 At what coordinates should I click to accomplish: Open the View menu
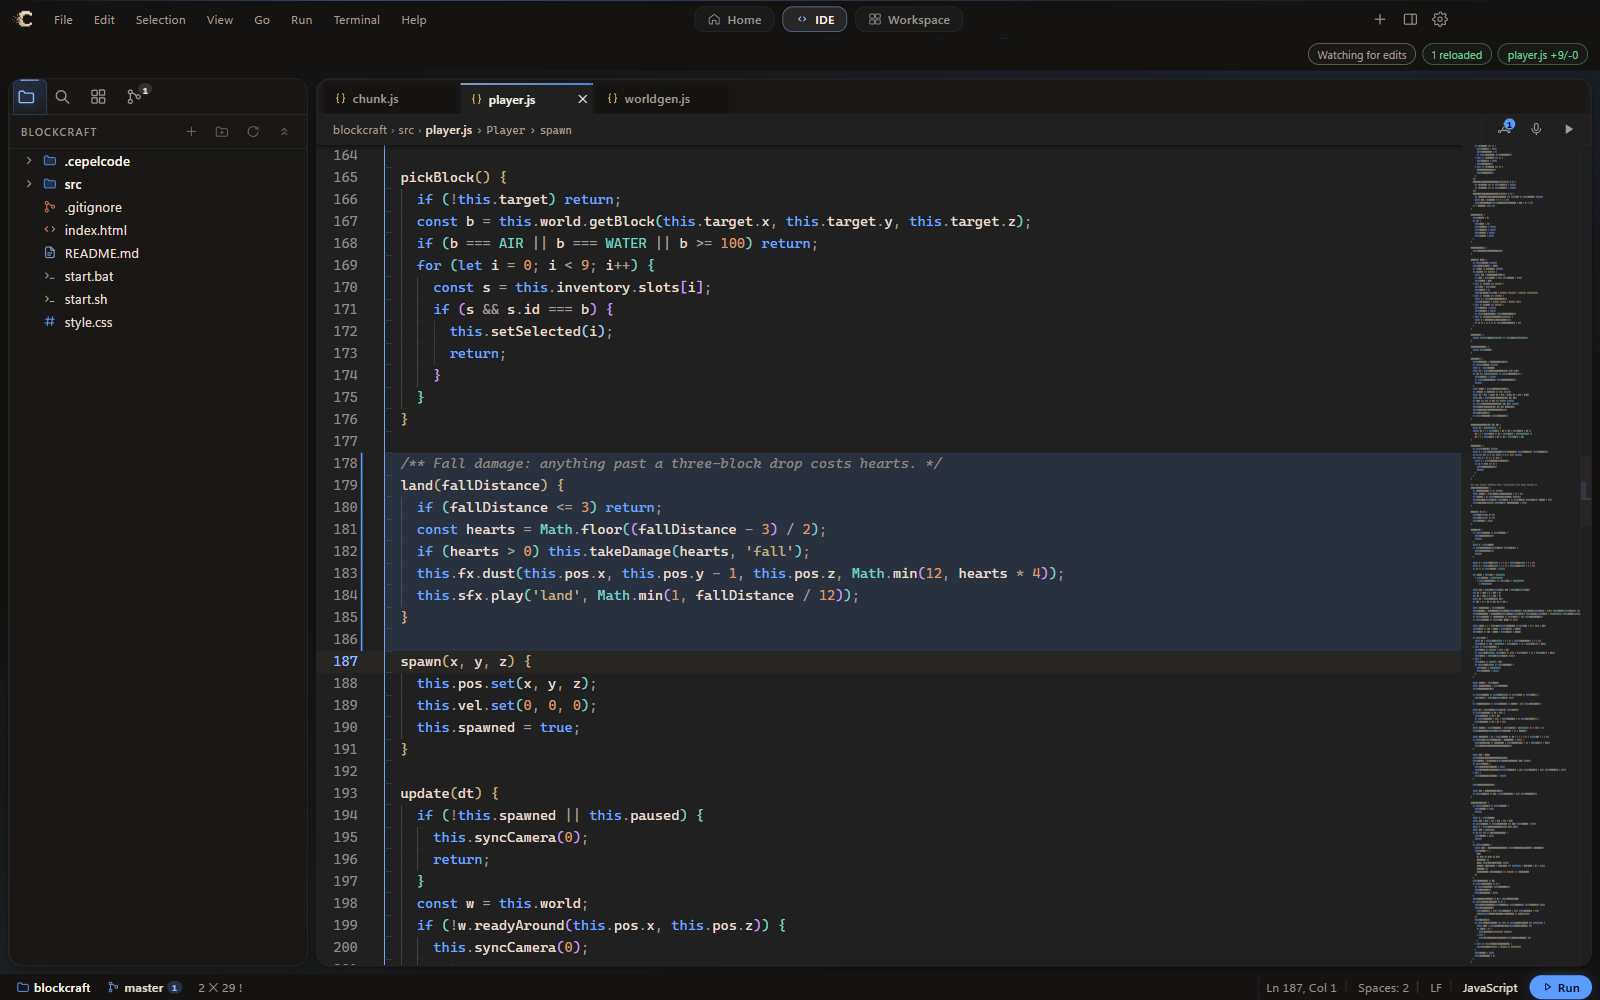pyautogui.click(x=219, y=20)
